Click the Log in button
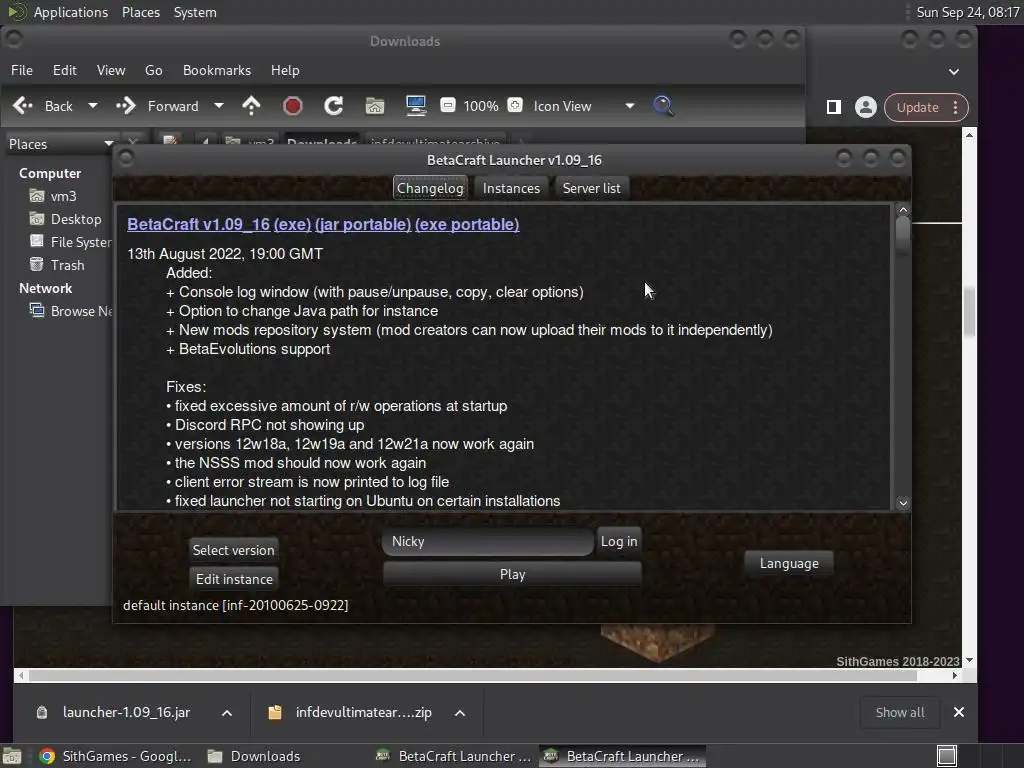This screenshot has width=1024, height=768. pyautogui.click(x=619, y=541)
